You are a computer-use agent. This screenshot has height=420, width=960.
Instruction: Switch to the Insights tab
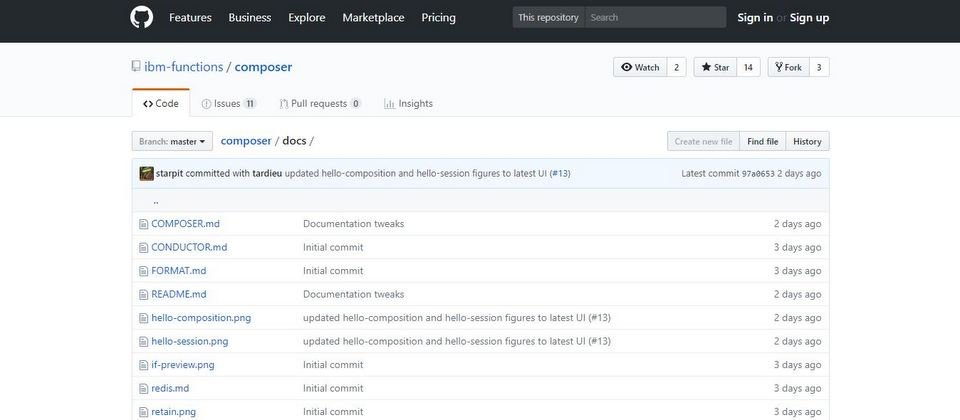tap(408, 103)
